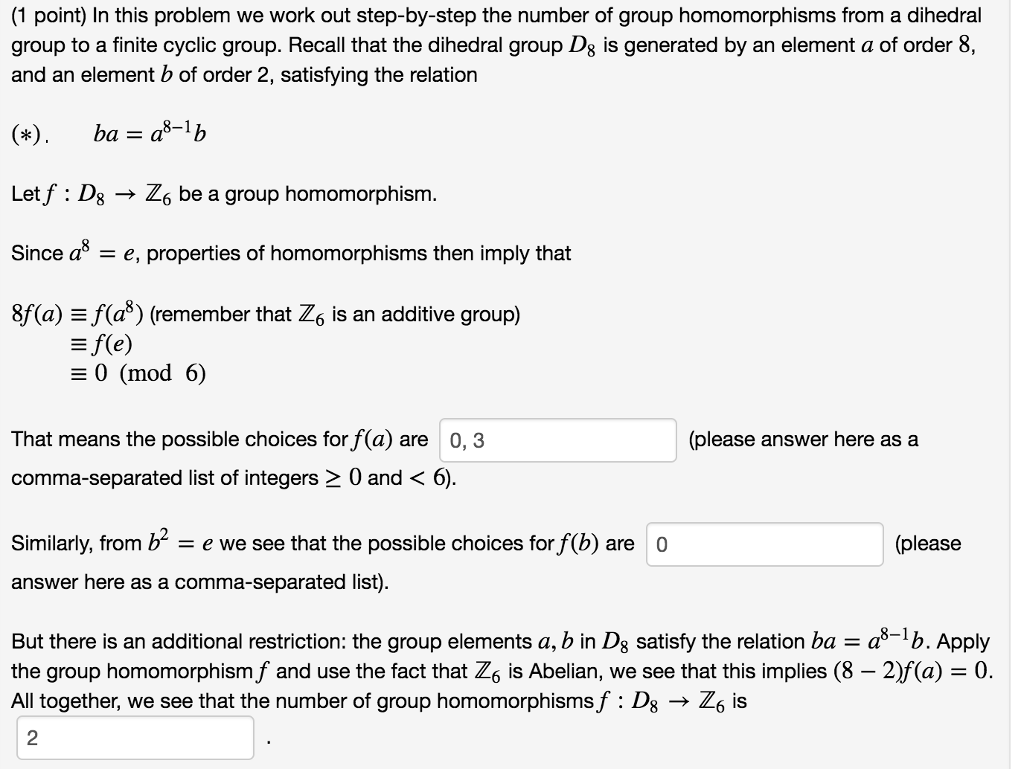Click the f(a) answer input containing 0, 3
This screenshot has height=769, width=1024.
555,440
